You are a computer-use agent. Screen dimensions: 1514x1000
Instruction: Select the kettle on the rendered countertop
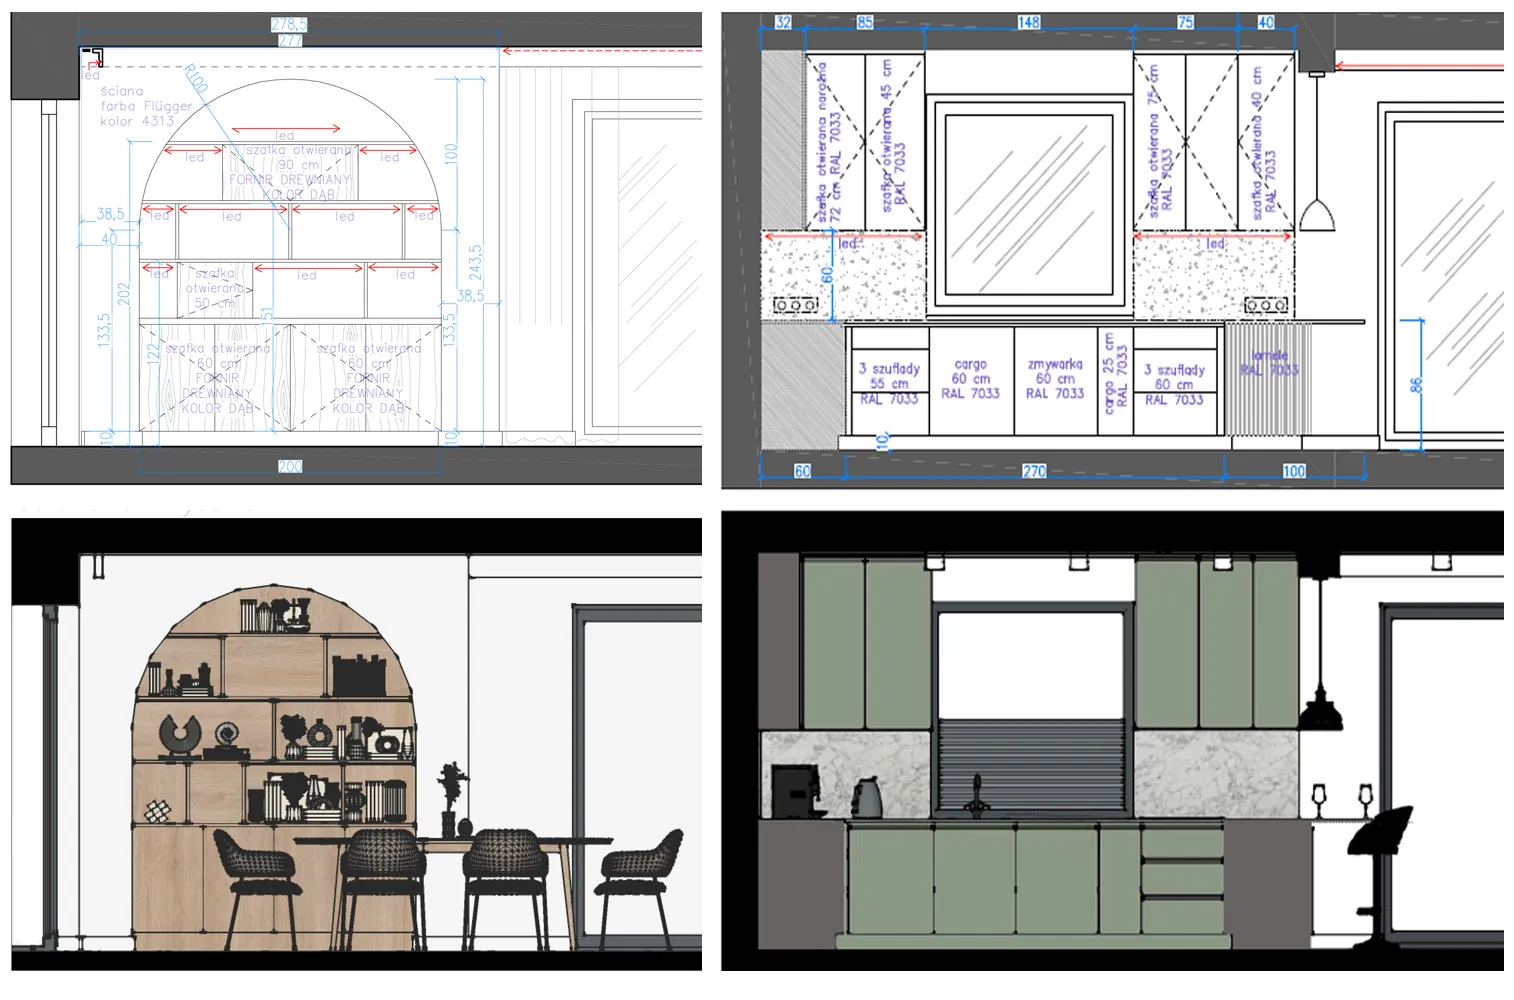point(867,799)
